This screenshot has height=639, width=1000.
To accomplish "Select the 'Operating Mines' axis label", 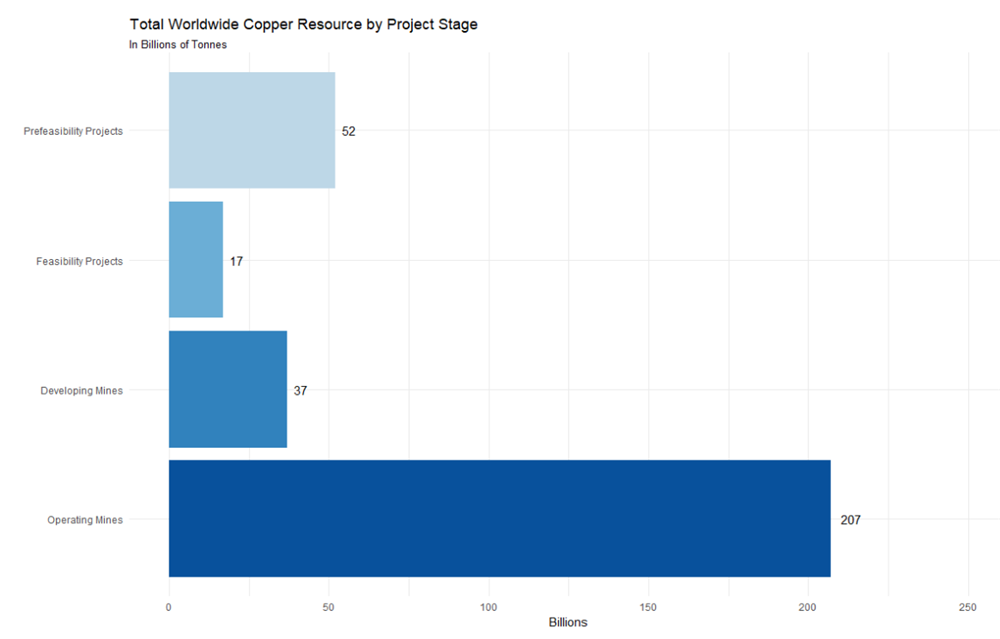I will click(x=85, y=520).
